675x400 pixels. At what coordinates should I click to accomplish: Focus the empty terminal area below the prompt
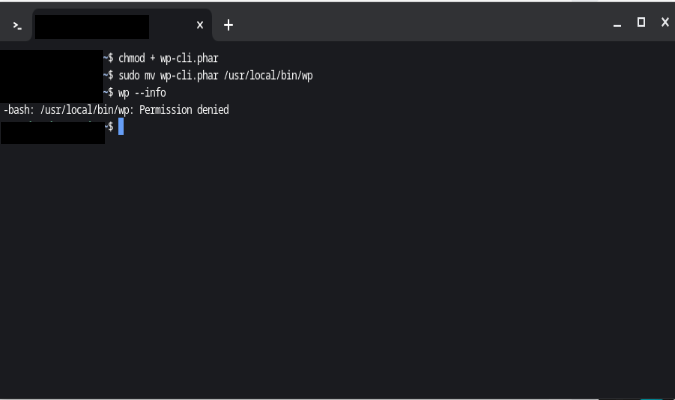pyautogui.click(x=338, y=267)
